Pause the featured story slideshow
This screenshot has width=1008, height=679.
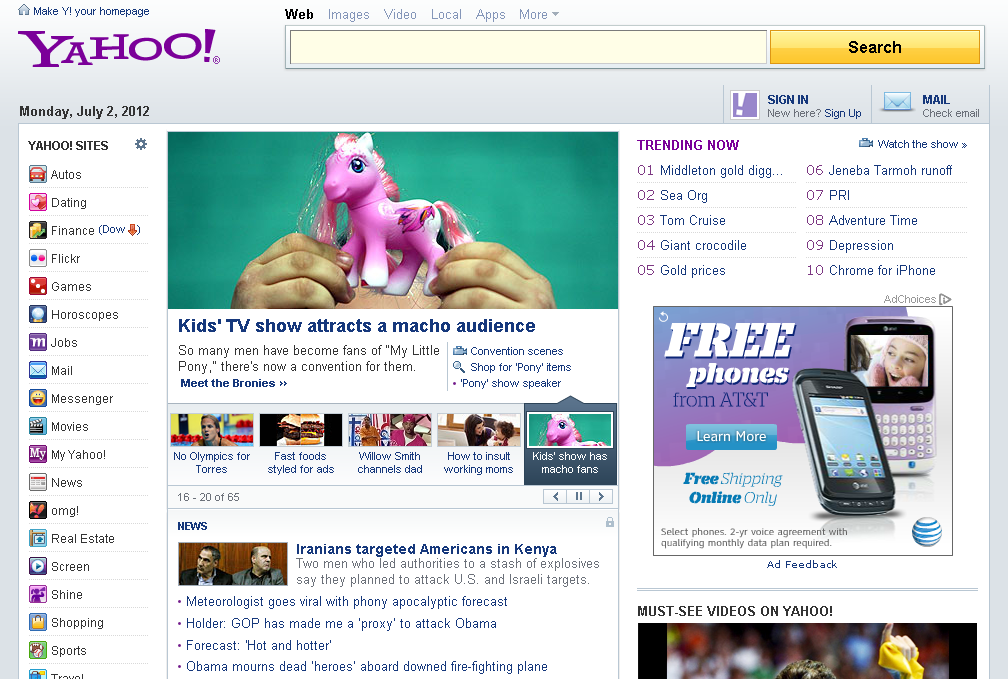tap(578, 496)
